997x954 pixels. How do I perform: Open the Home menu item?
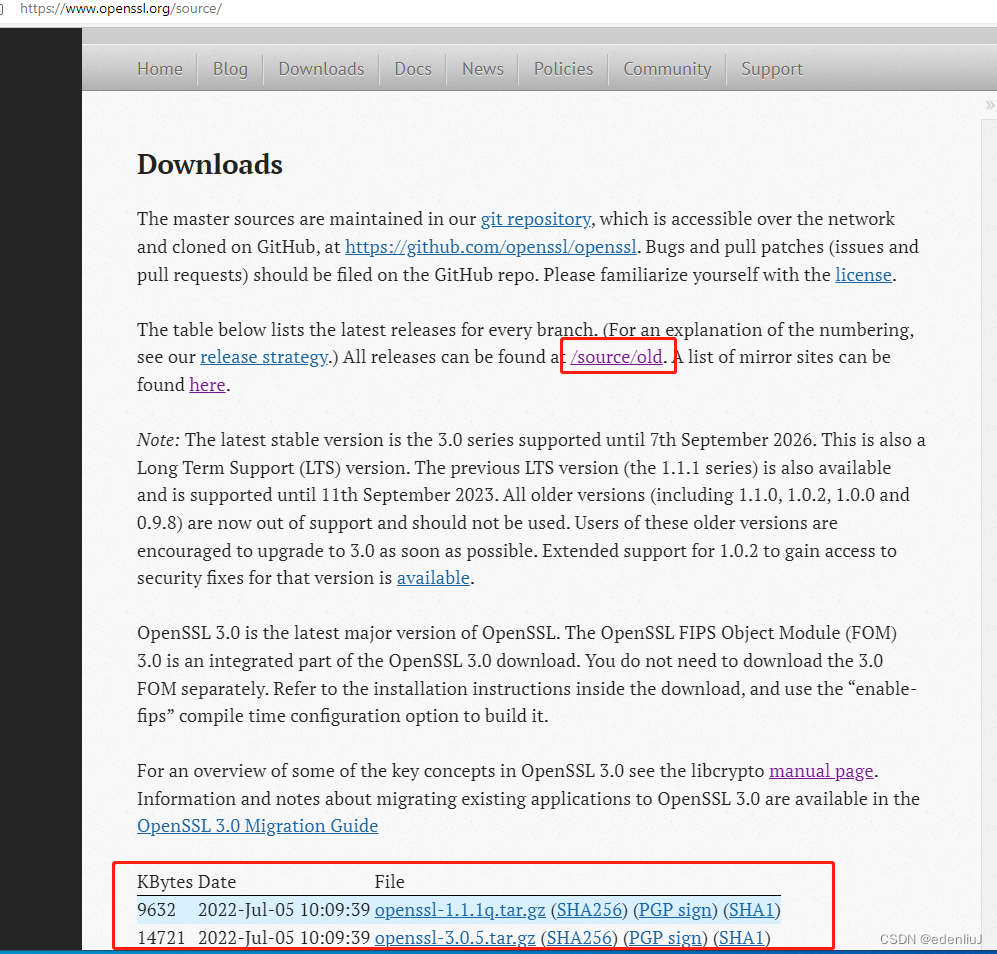click(159, 68)
